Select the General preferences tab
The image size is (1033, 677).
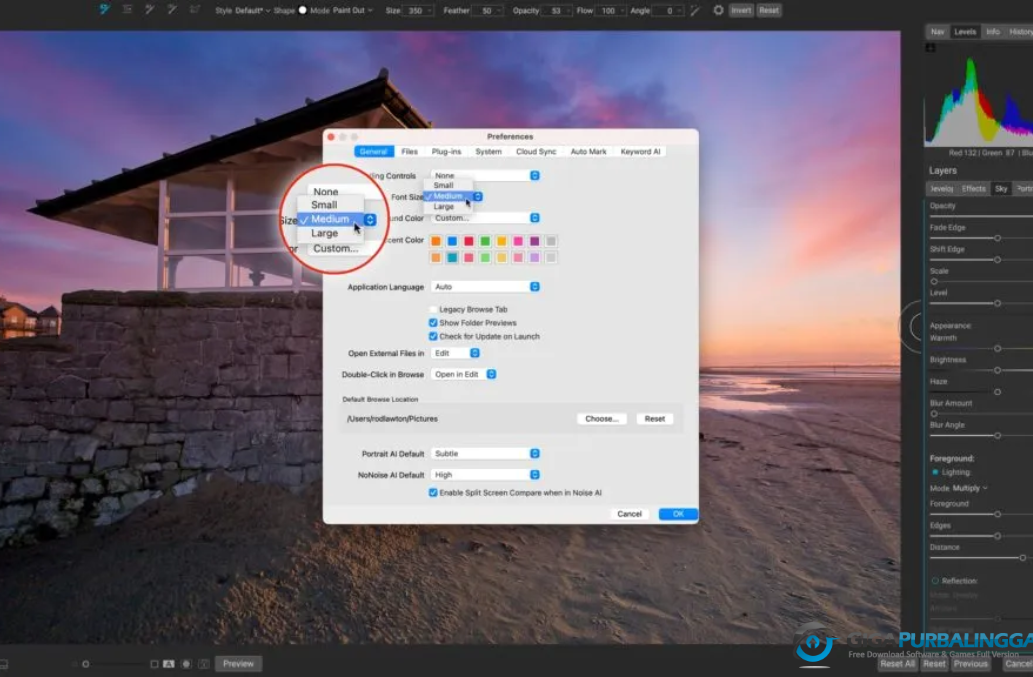pyautogui.click(x=374, y=151)
